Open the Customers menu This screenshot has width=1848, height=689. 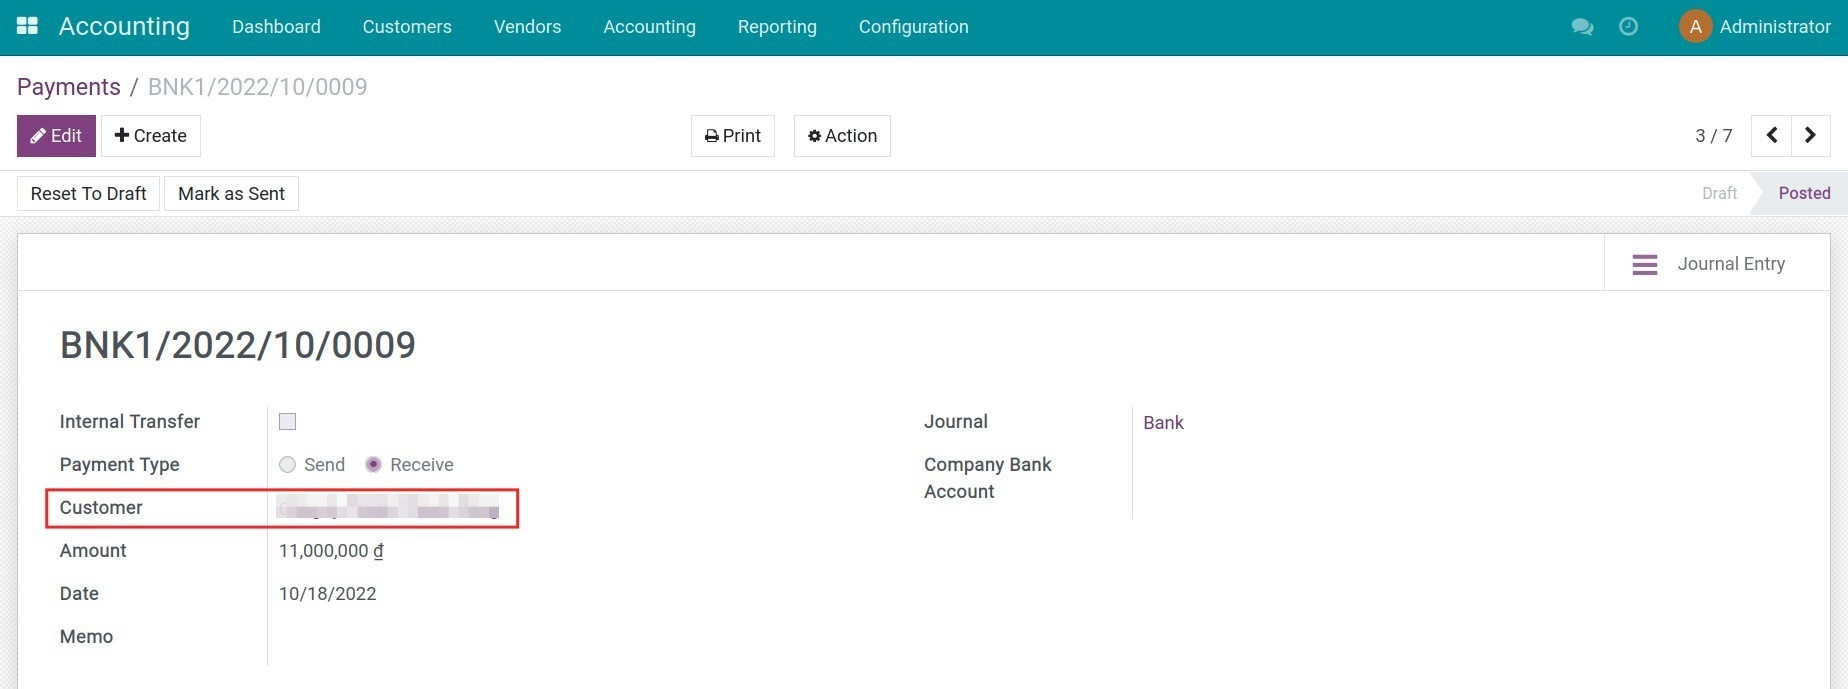pos(407,27)
